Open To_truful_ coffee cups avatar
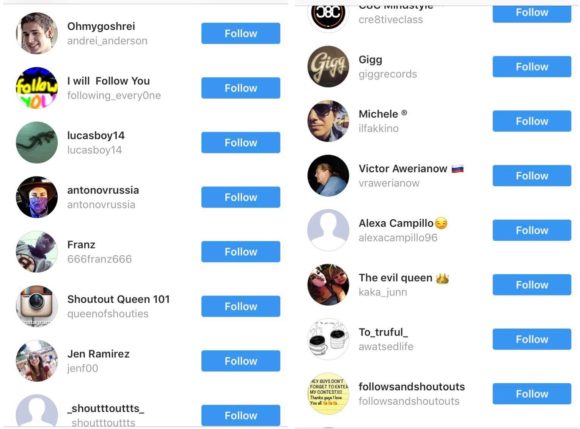Image resolution: width=580 pixels, height=429 pixels. [328, 340]
